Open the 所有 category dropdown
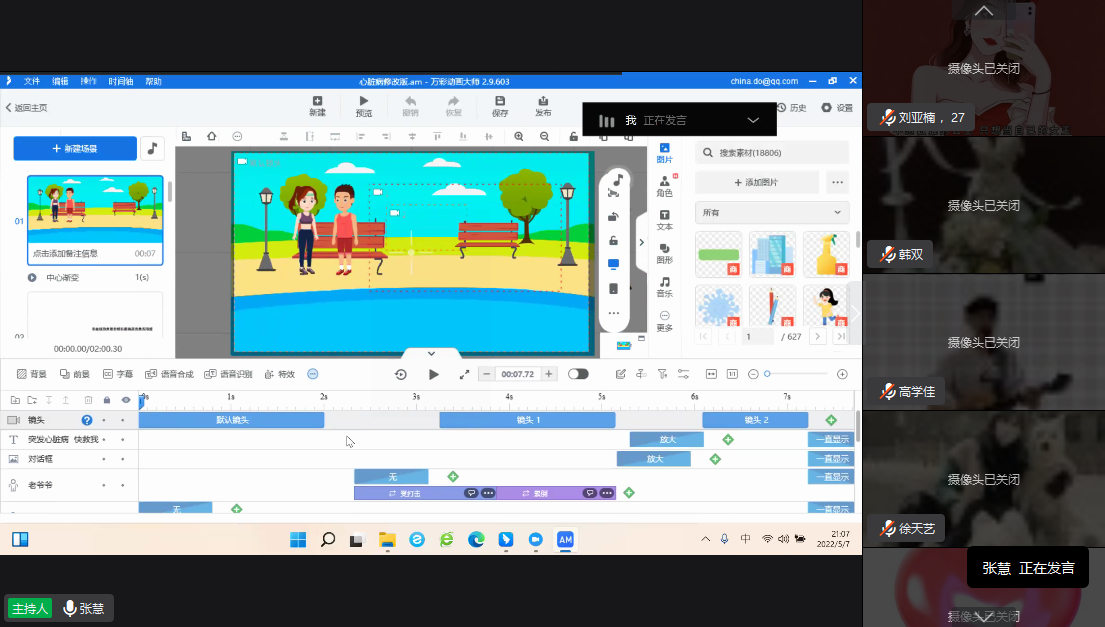The image size is (1105, 627). pos(771,212)
